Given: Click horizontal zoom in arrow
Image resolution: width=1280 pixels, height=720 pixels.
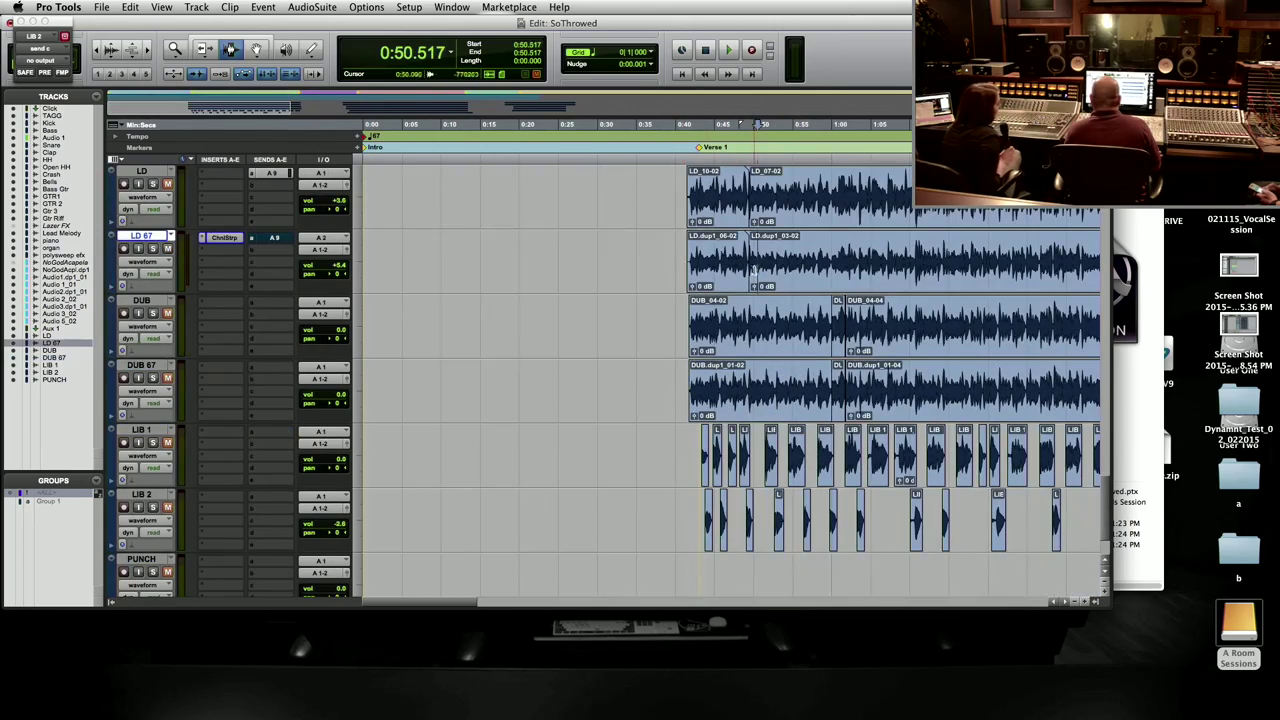Looking at the screenshot, I should (147, 49).
